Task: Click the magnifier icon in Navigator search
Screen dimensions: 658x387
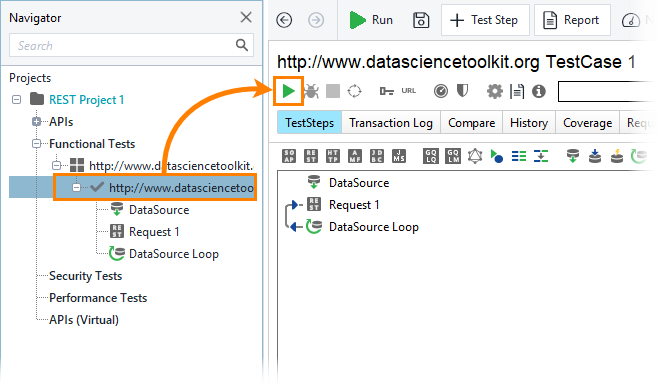Action: pos(242,45)
